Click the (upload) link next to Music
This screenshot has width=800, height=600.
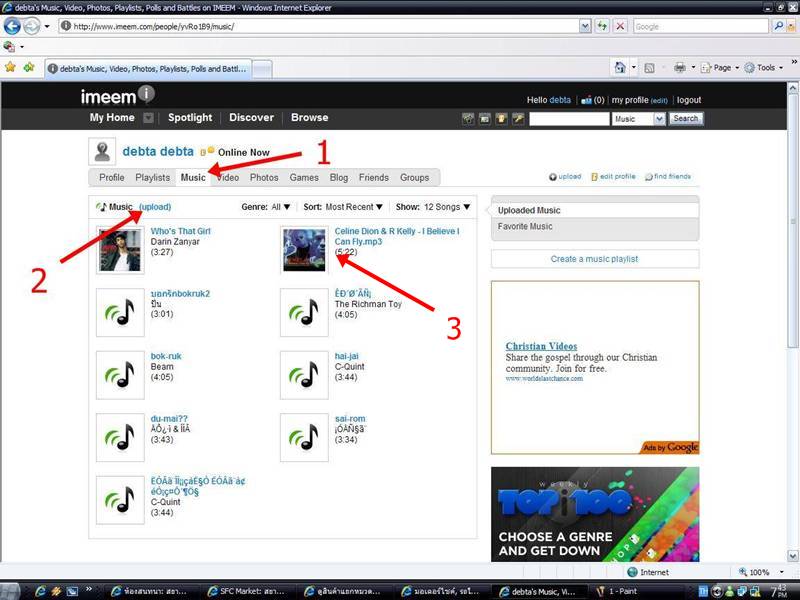point(155,207)
